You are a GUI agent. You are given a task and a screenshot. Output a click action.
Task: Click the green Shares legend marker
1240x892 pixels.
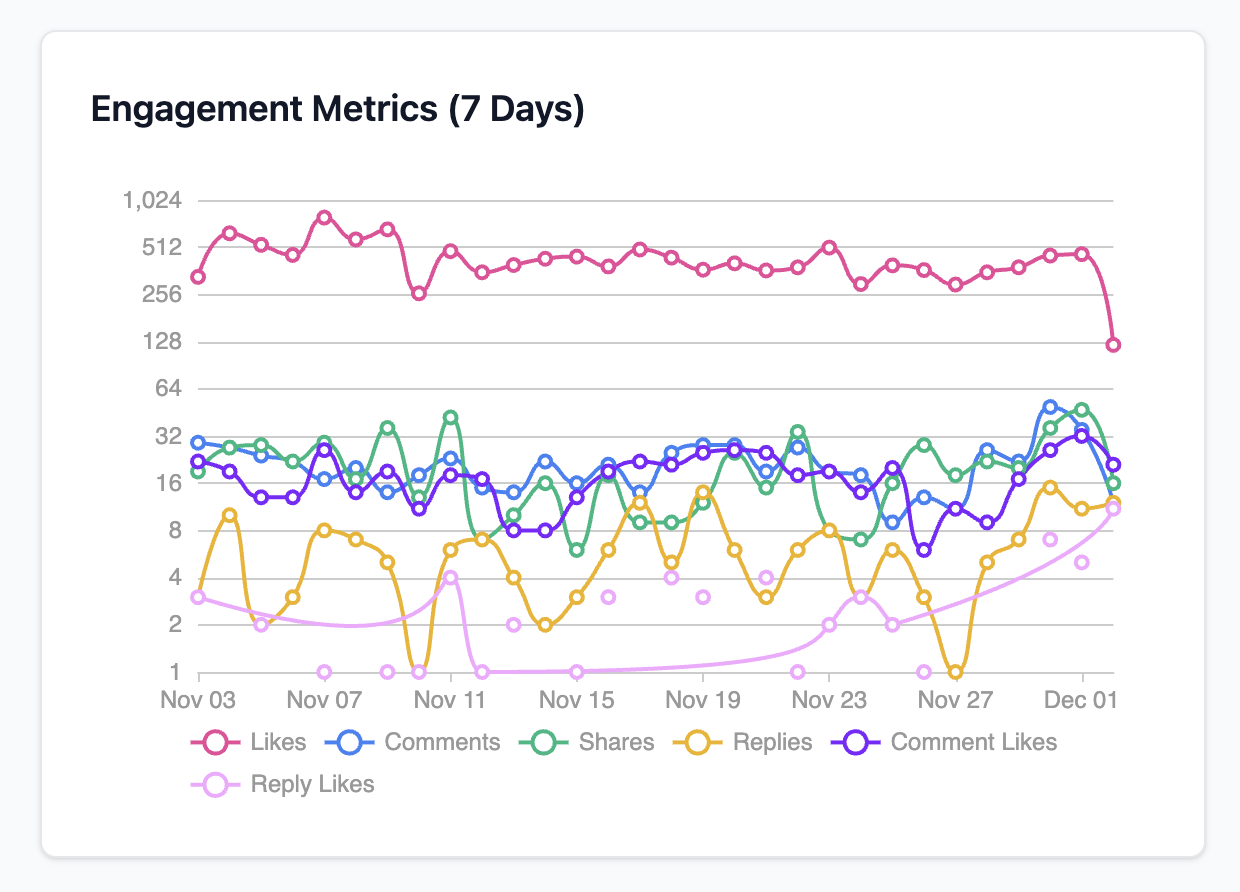coord(545,742)
